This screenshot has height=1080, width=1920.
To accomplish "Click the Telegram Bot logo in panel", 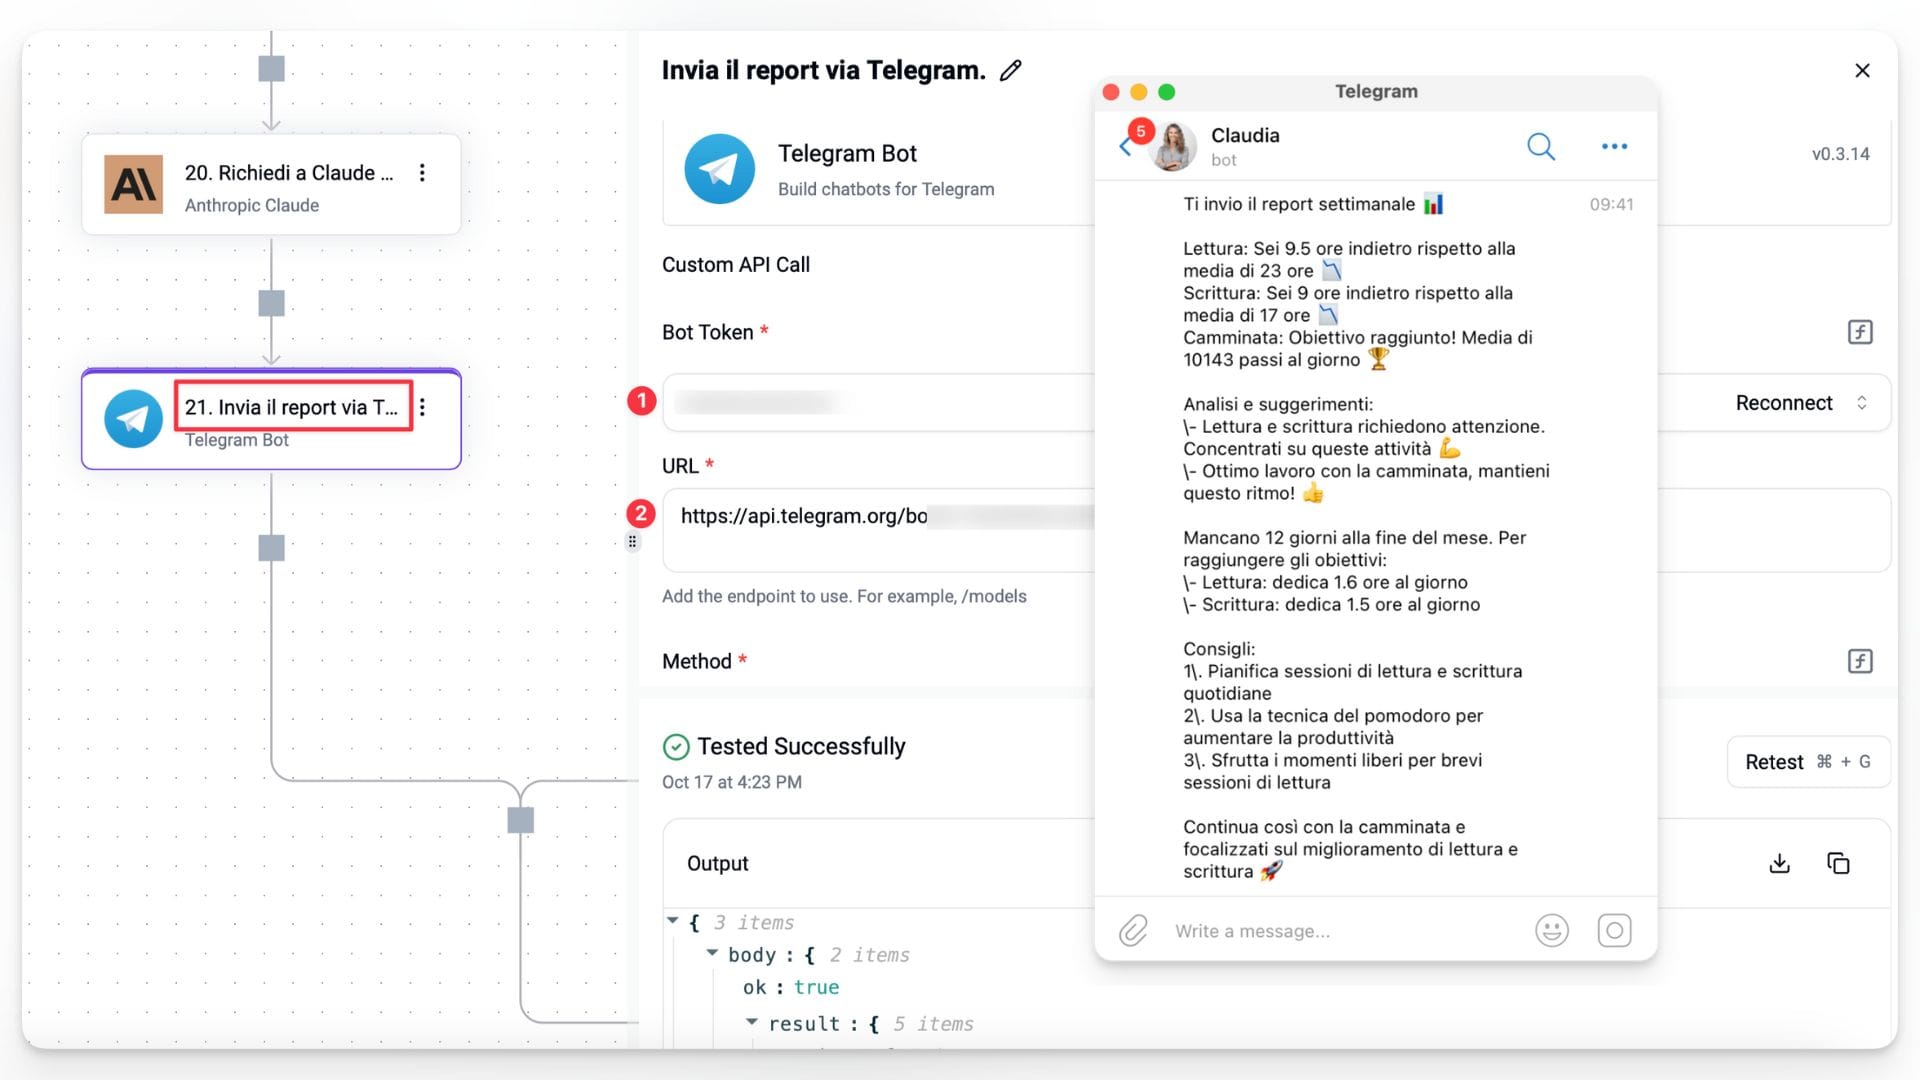I will coord(719,169).
